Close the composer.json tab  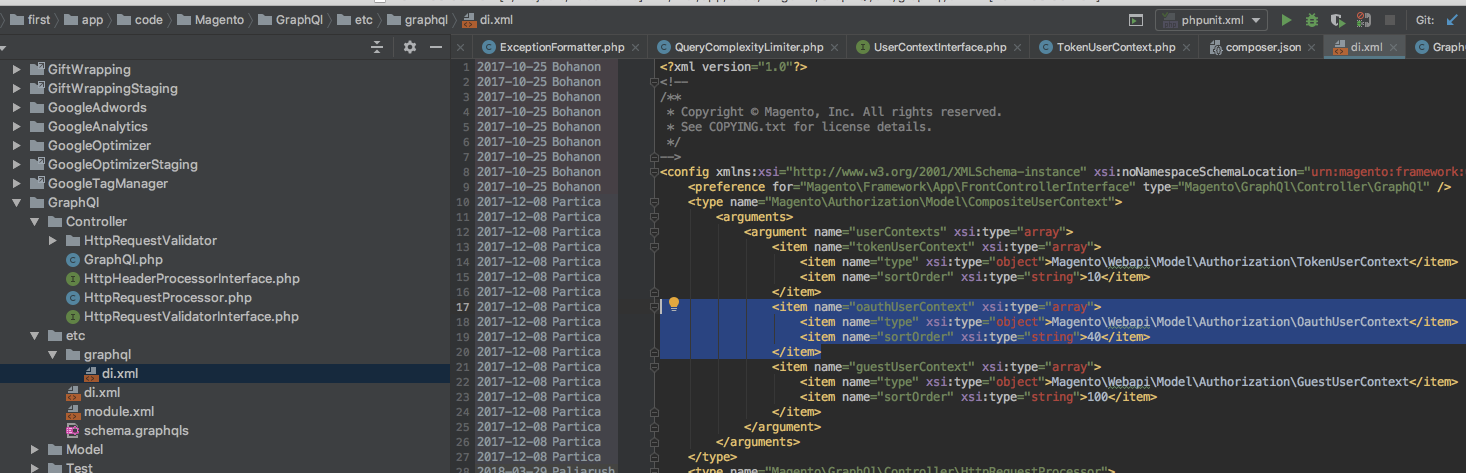click(1312, 47)
